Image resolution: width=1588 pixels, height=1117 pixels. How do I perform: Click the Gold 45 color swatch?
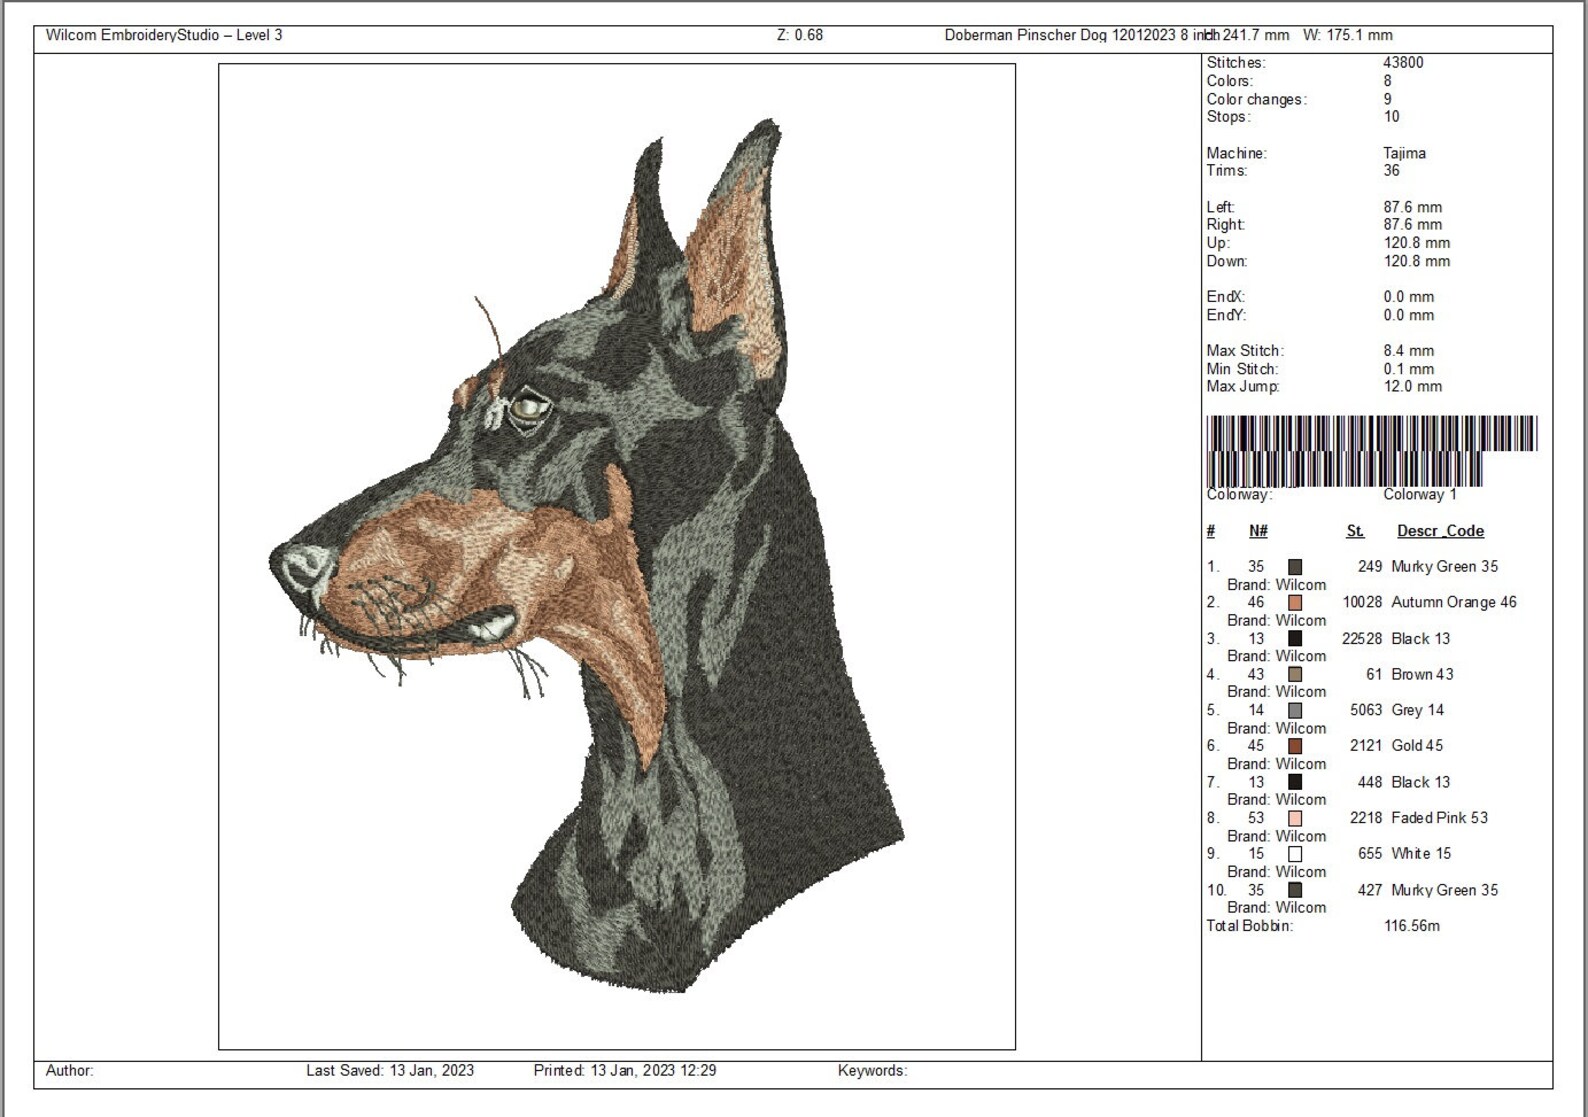[x=1295, y=746]
